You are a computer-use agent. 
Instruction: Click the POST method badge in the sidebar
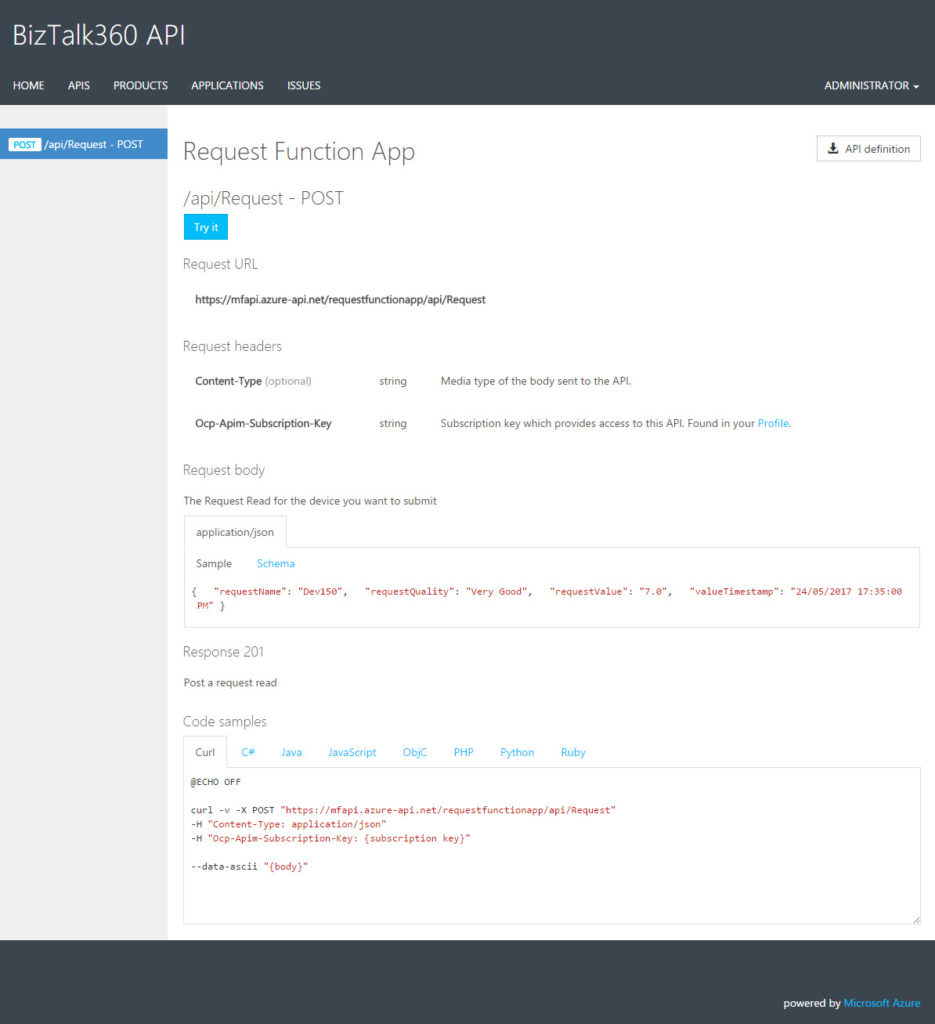(24, 144)
